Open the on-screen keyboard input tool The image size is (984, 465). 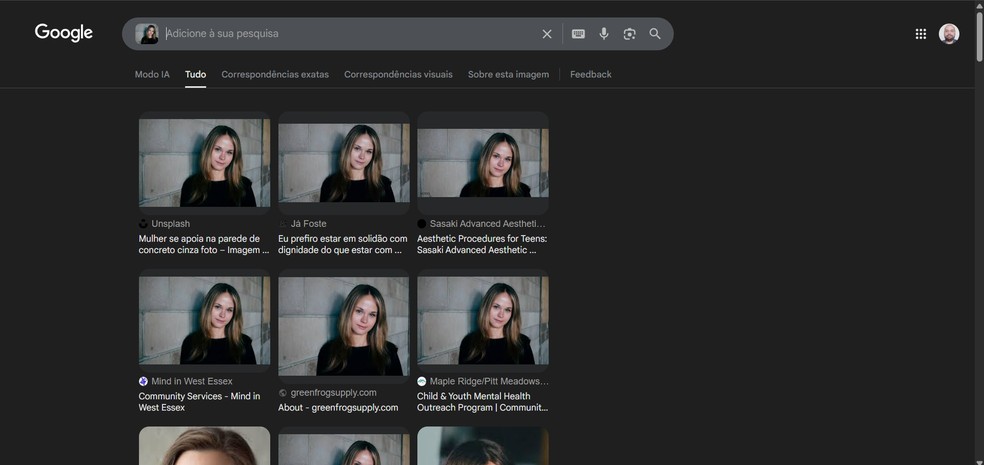pos(578,34)
